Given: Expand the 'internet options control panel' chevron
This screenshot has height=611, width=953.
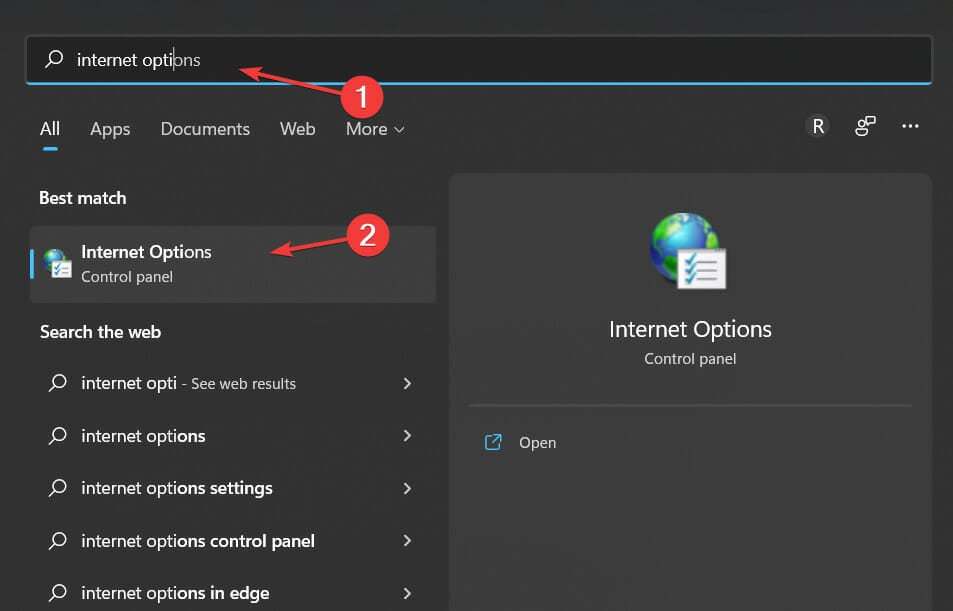Looking at the screenshot, I should point(407,540).
